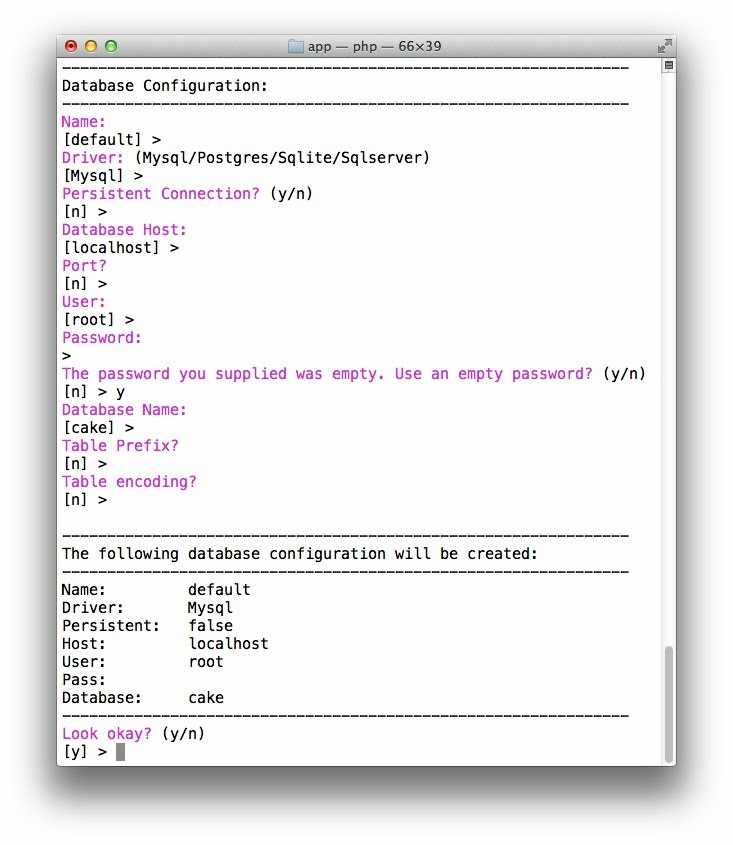Click the window title 'app — php — 66×39'
733x845 pixels.
pyautogui.click(x=376, y=46)
